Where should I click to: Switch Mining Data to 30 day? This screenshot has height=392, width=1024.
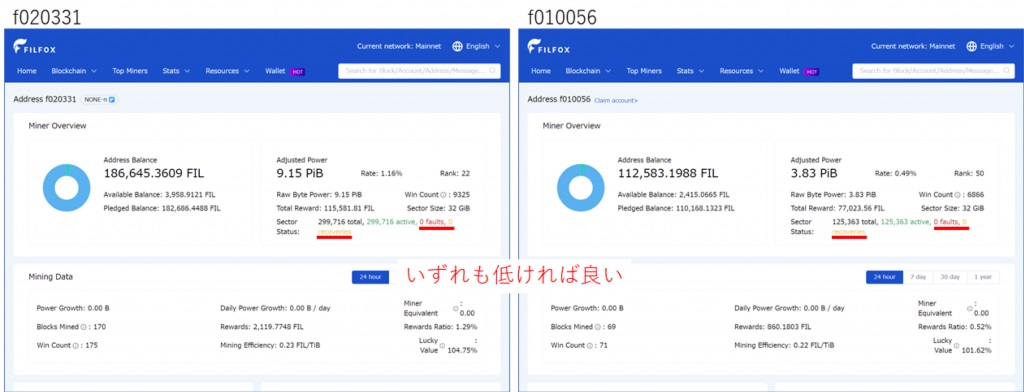point(950,277)
